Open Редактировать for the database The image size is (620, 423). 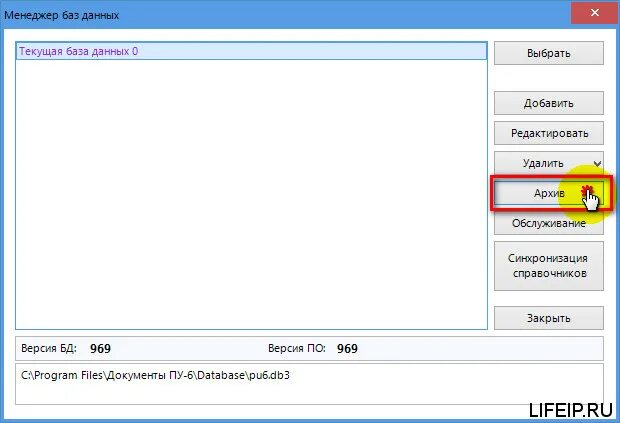[x=548, y=133]
